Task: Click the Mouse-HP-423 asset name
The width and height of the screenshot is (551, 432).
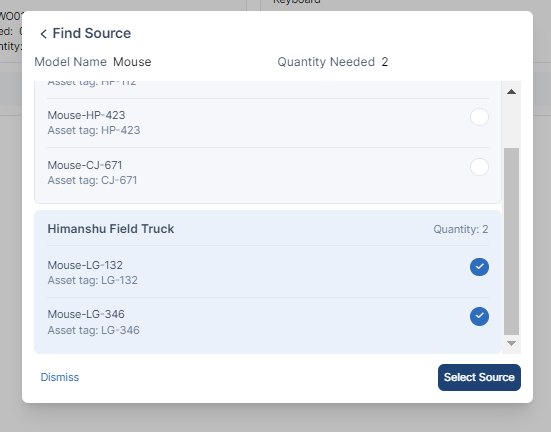Action: click(86, 115)
